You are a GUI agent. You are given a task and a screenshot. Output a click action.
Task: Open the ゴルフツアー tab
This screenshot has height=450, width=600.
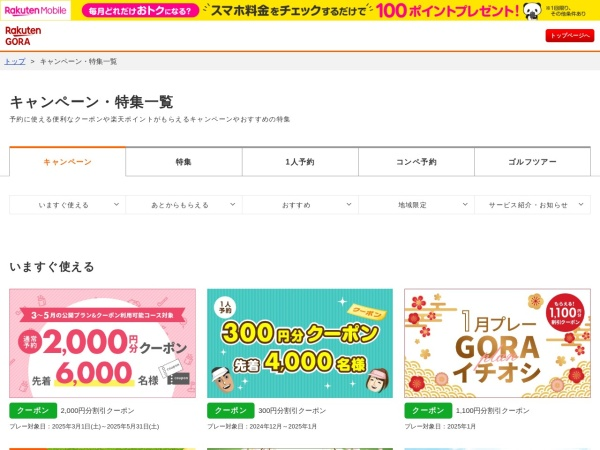tap(532, 162)
